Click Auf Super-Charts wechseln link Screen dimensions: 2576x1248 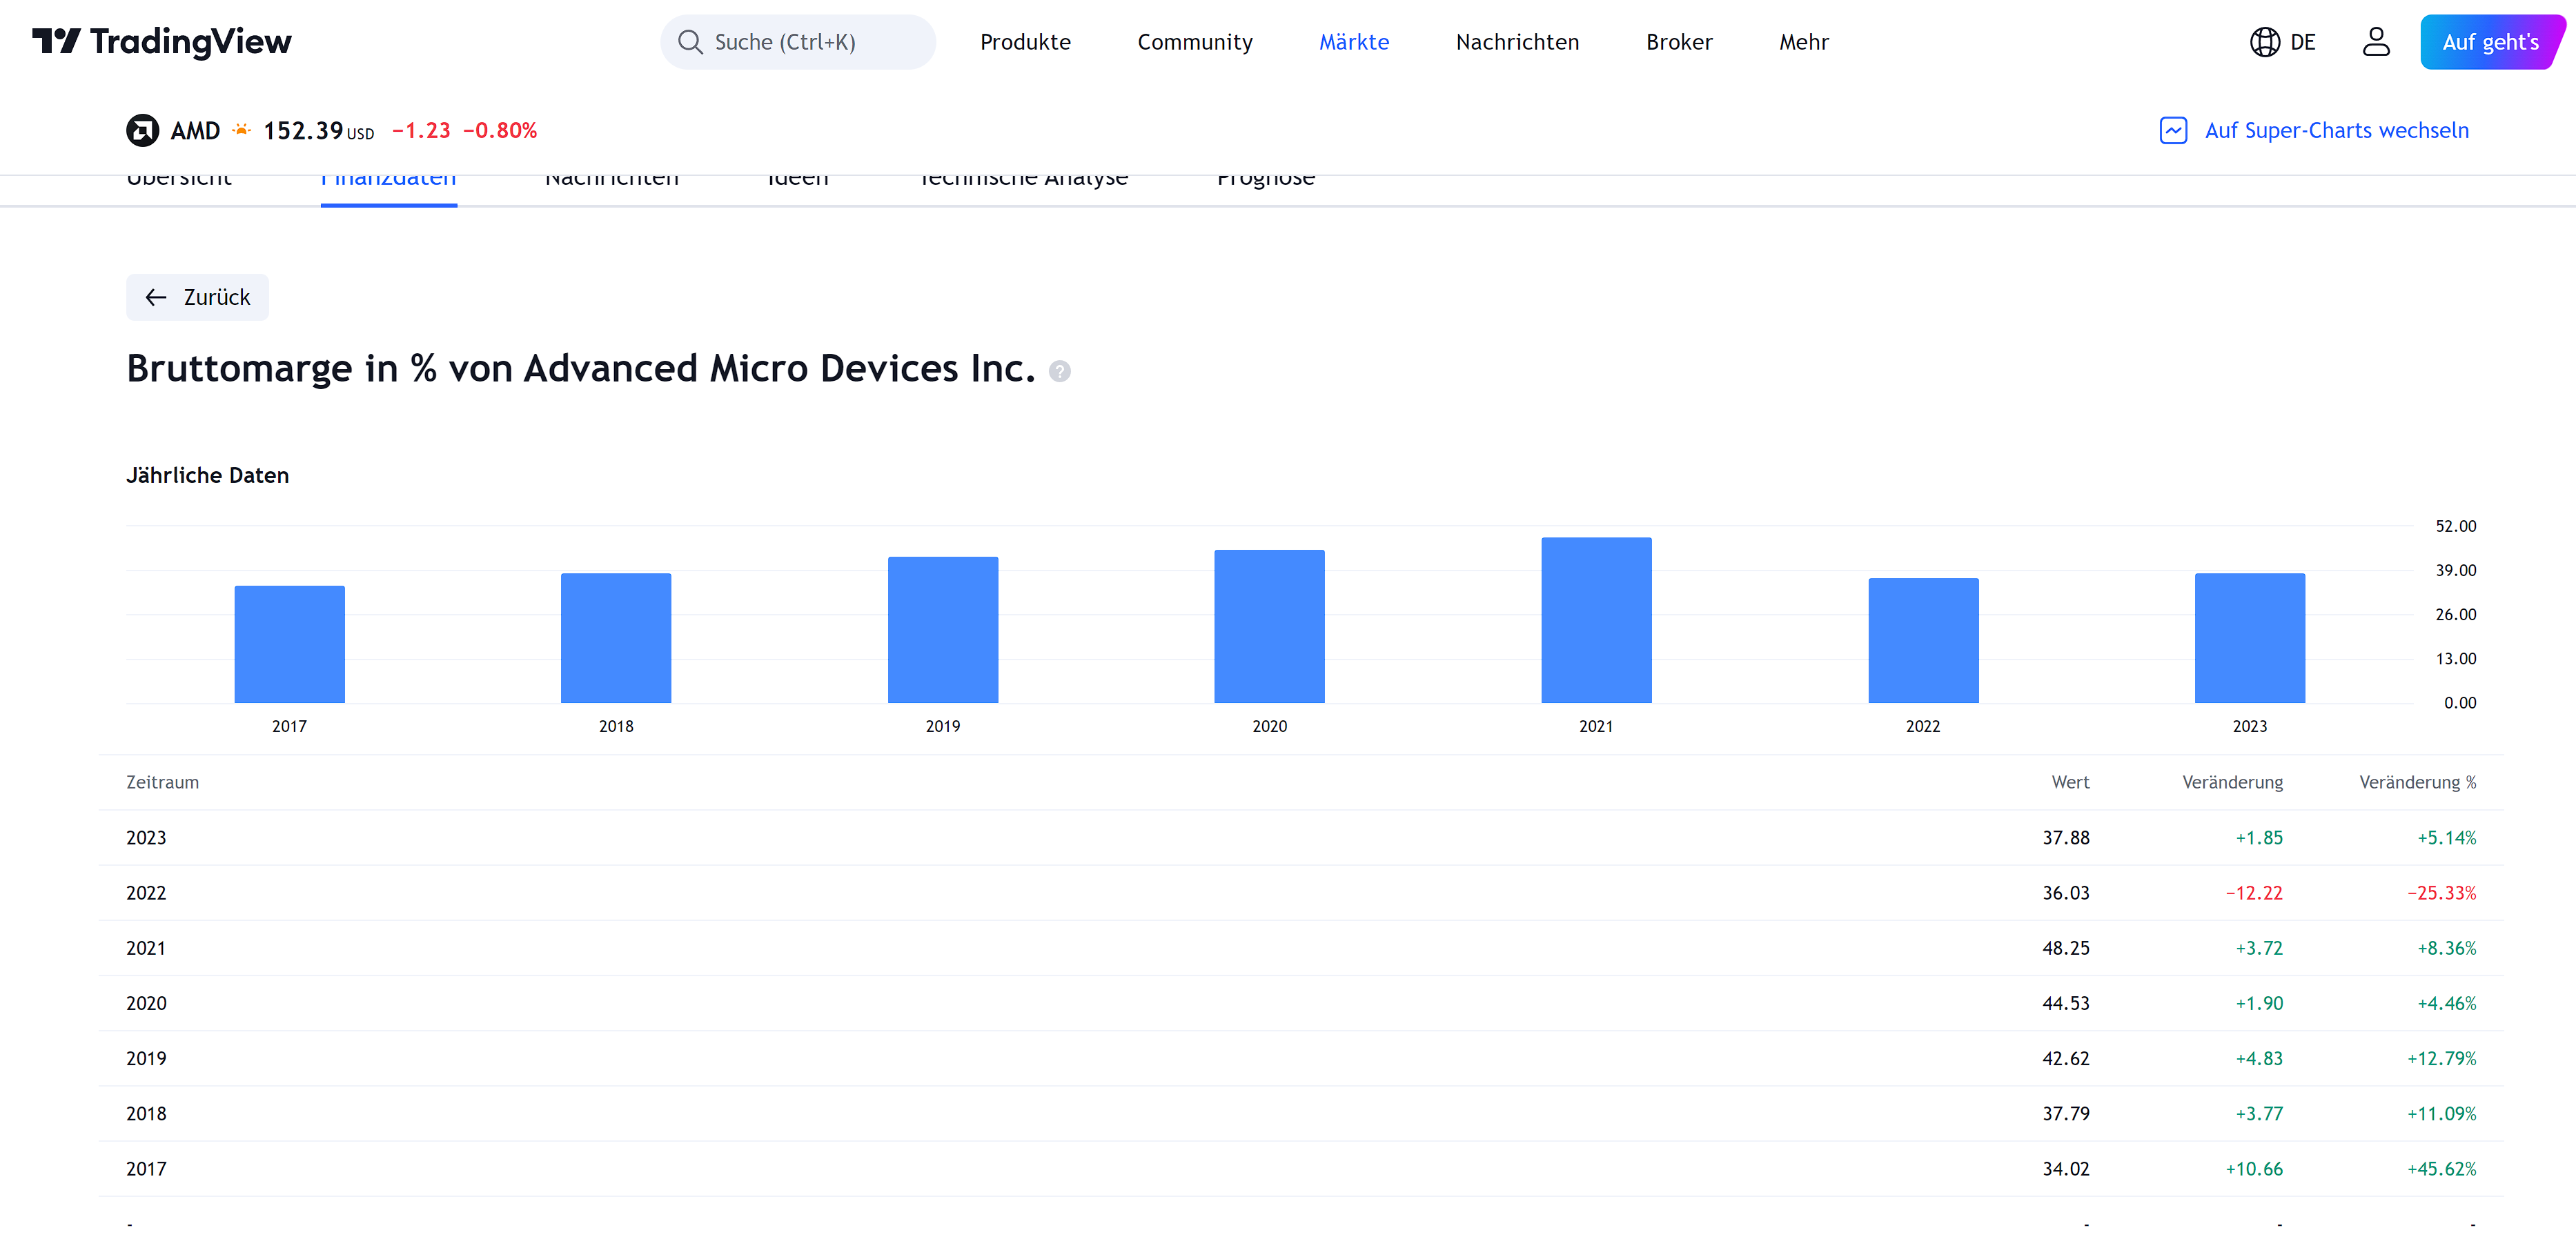tap(2336, 131)
